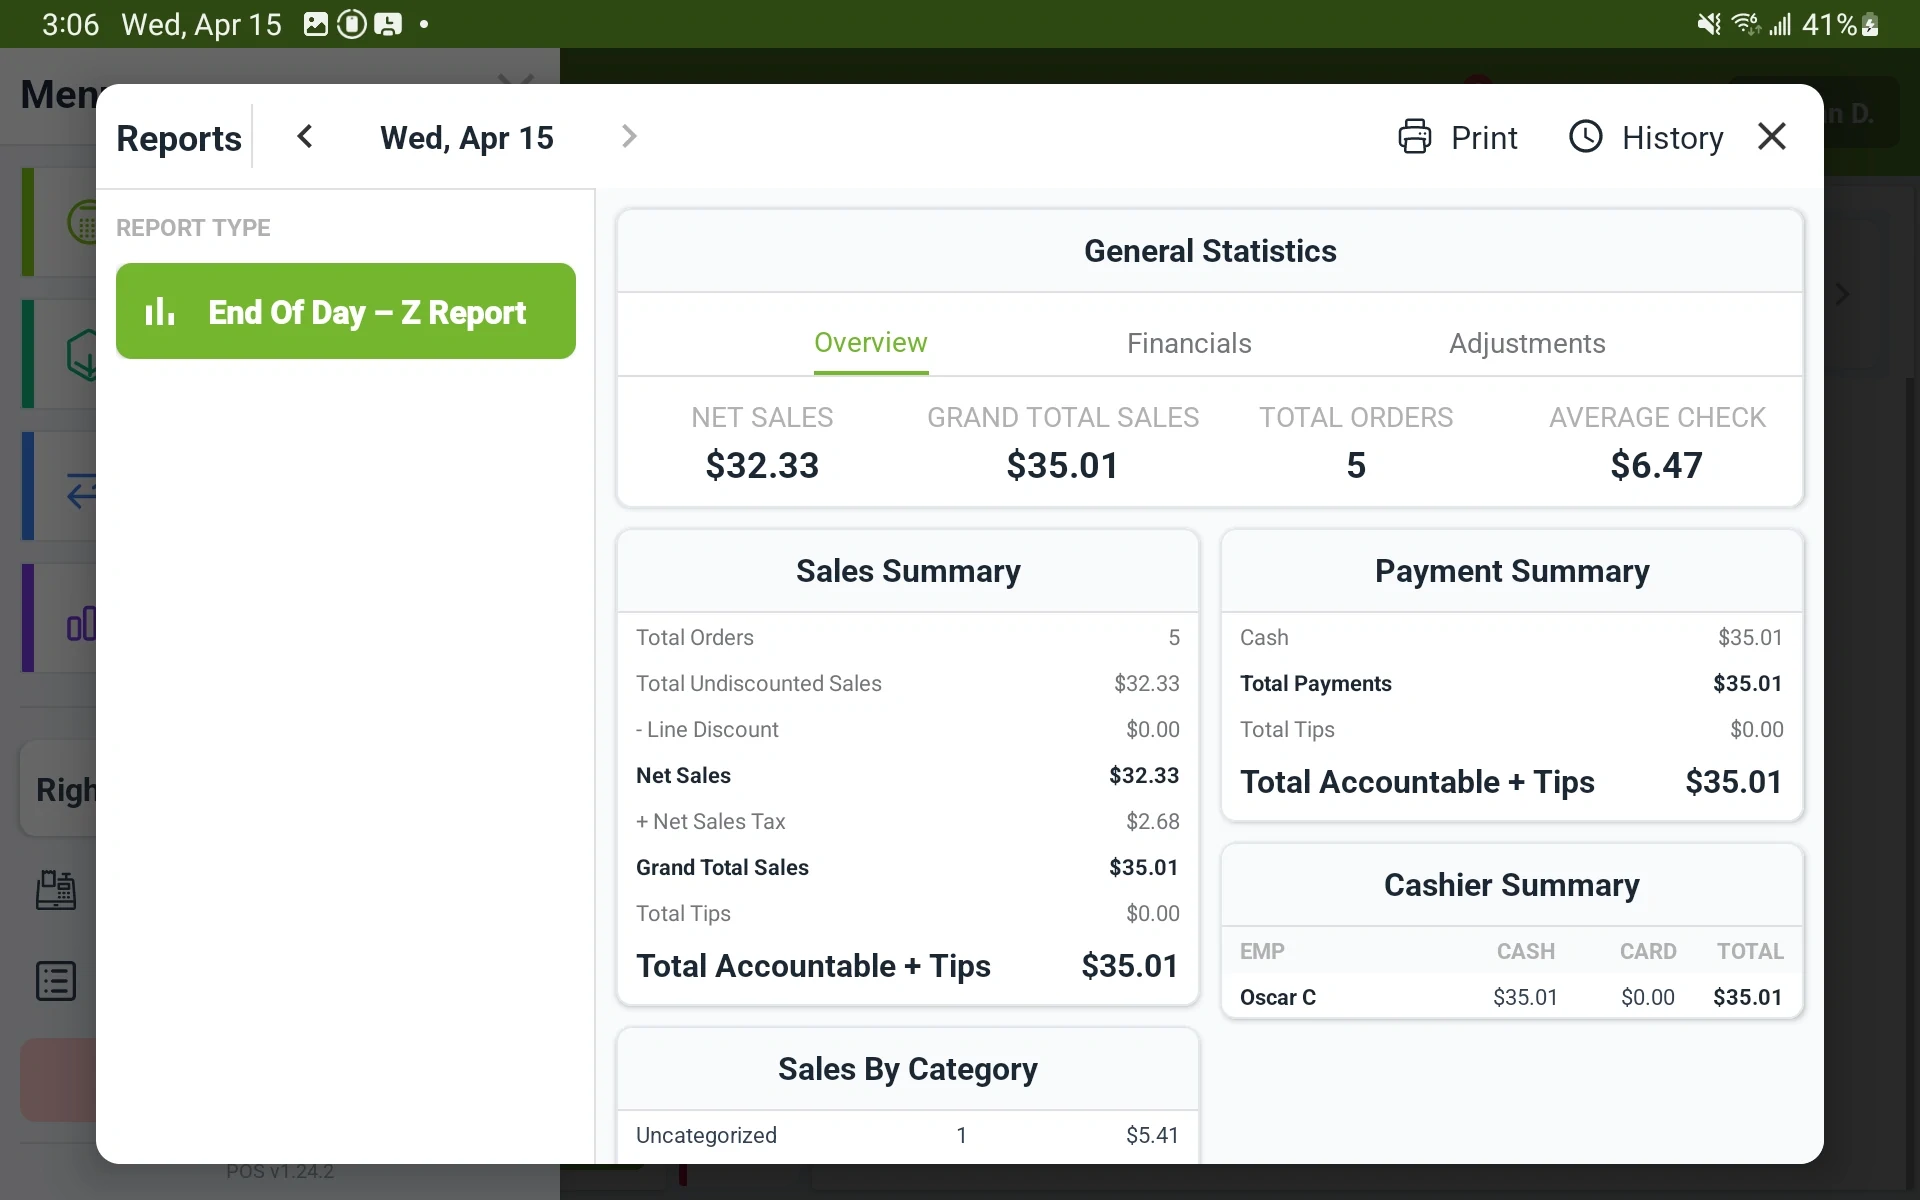Click the History label text
The width and height of the screenshot is (1920, 1200).
point(1672,138)
